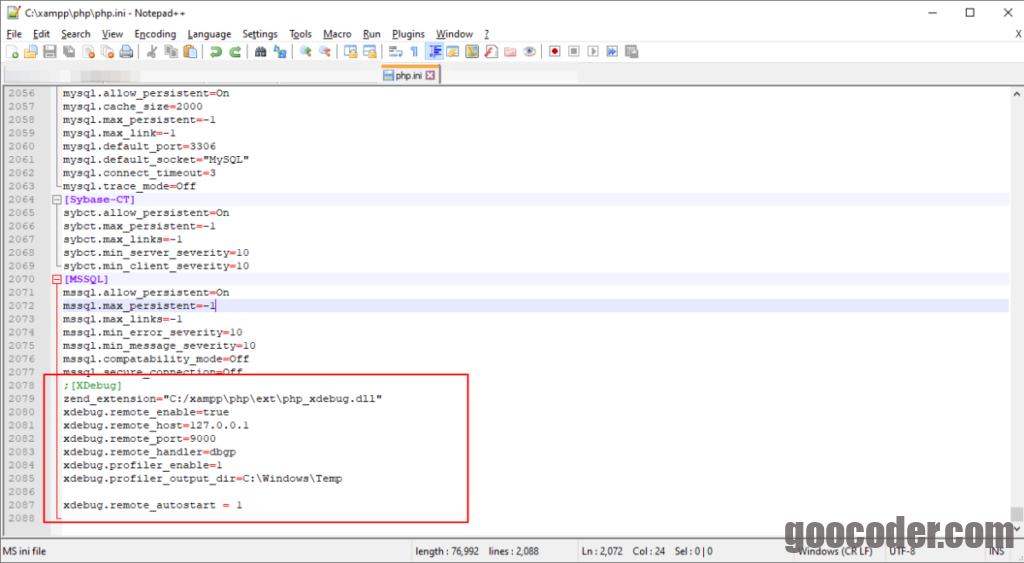Open the Plugins menu
Viewport: 1024px width, 563px height.
point(408,34)
